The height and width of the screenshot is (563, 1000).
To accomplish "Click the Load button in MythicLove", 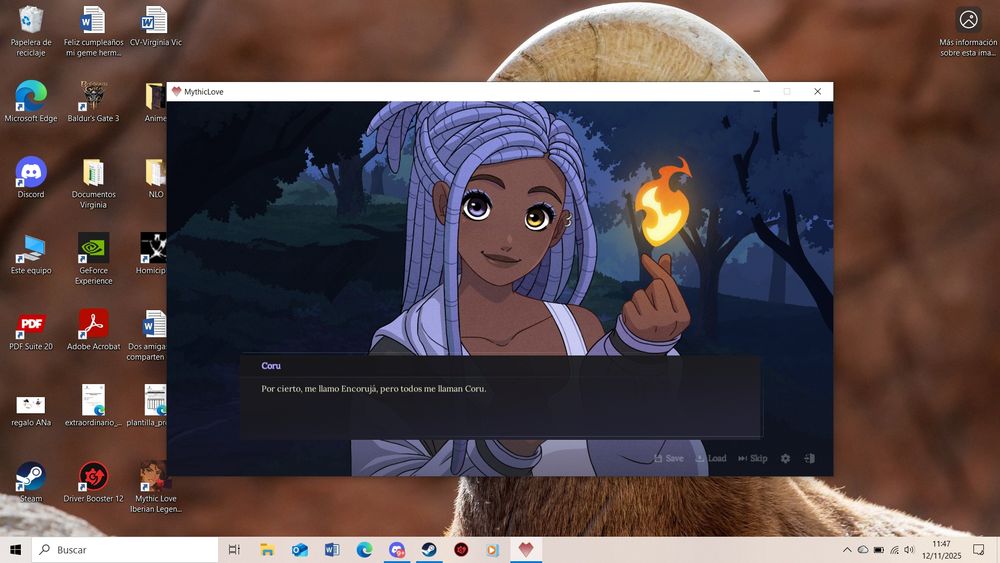I will pos(711,458).
